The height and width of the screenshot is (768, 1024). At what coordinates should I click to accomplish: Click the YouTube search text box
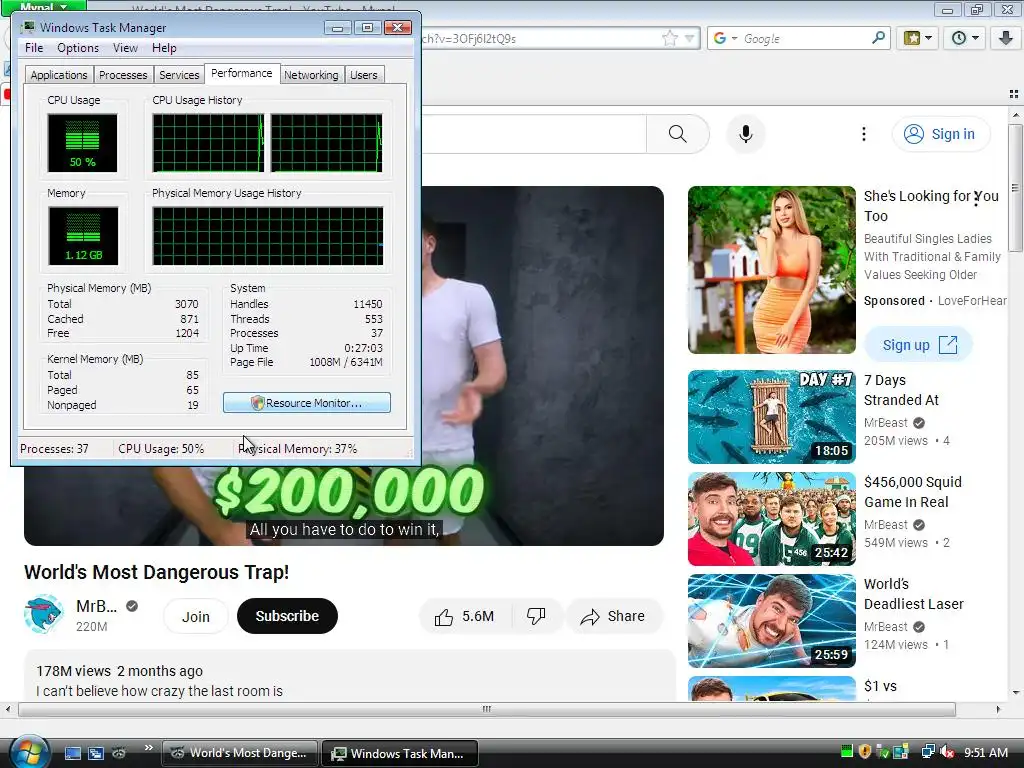(534, 134)
